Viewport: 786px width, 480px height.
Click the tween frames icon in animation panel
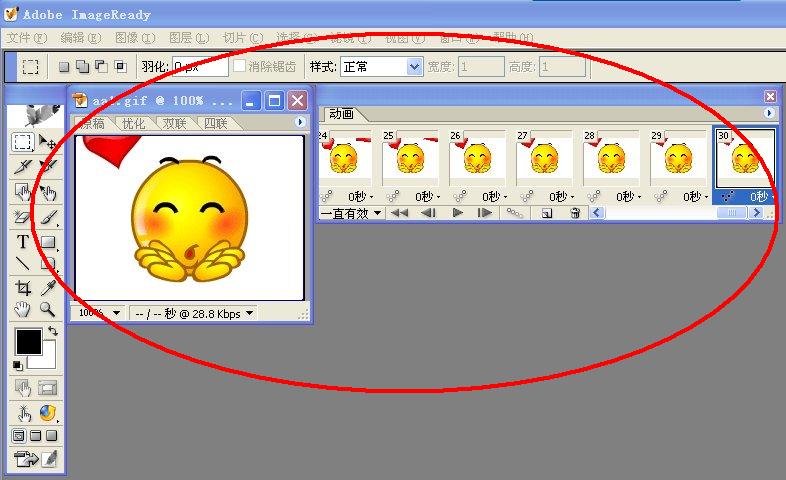pyautogui.click(x=515, y=213)
